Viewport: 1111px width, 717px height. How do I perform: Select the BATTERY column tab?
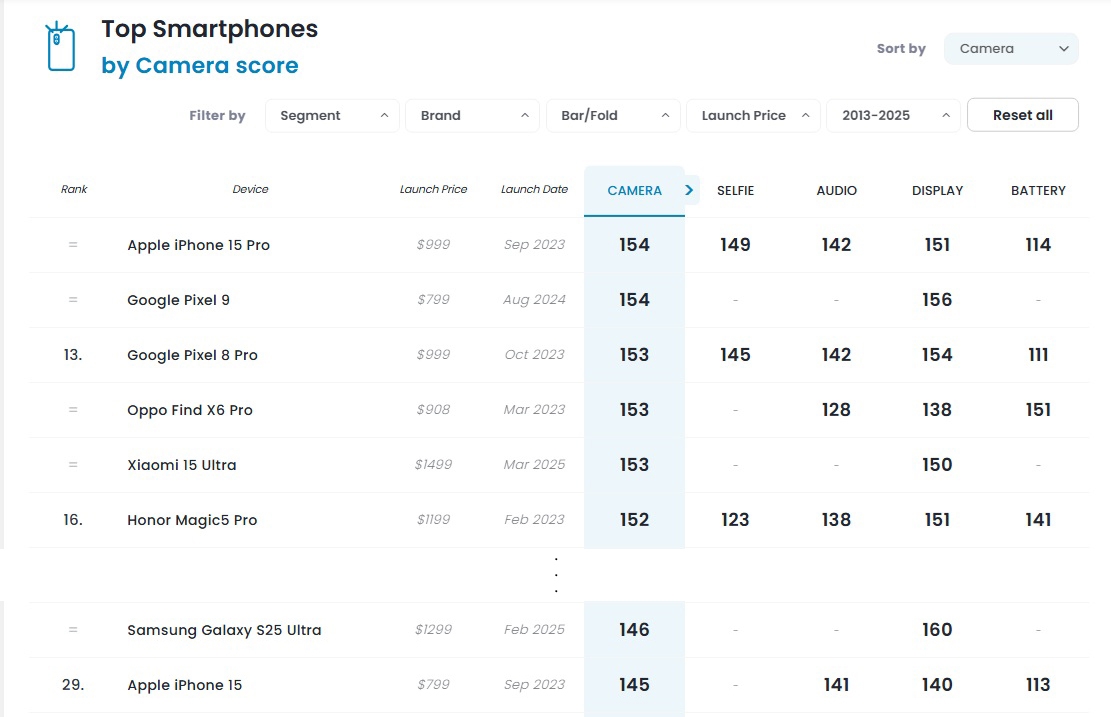1038,191
